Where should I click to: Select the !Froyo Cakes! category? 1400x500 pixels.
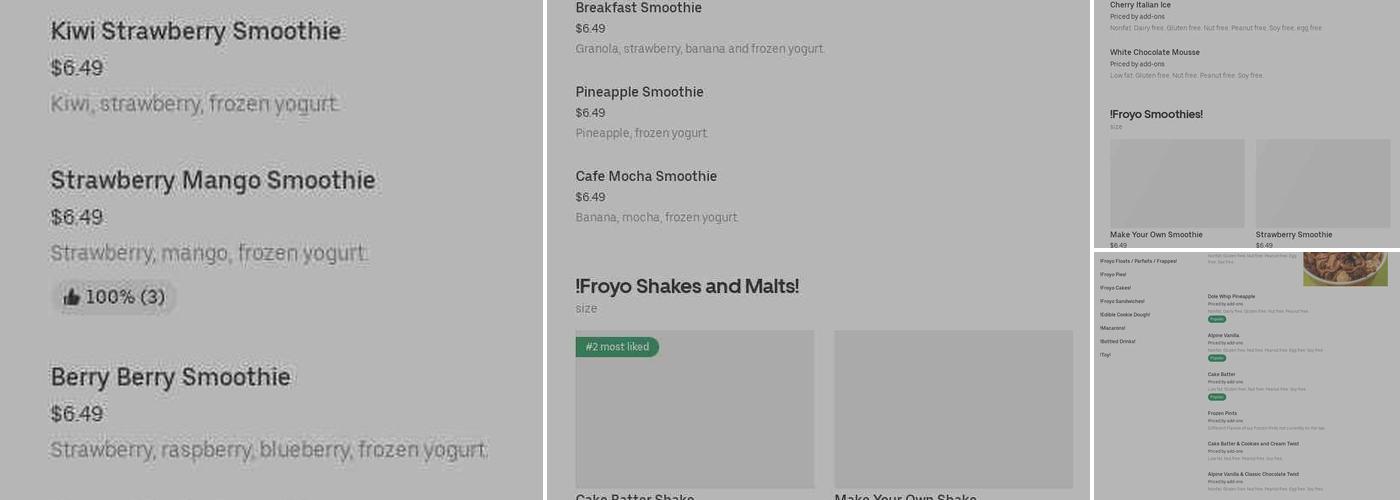(1115, 288)
